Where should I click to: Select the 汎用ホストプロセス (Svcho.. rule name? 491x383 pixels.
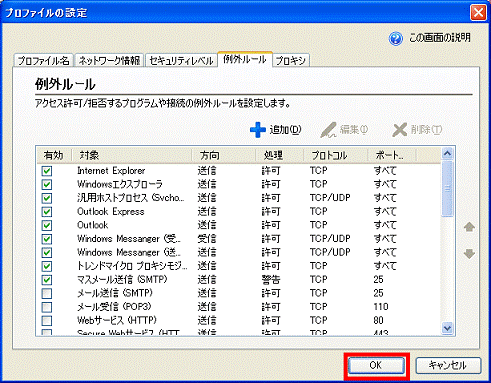[x=131, y=198]
